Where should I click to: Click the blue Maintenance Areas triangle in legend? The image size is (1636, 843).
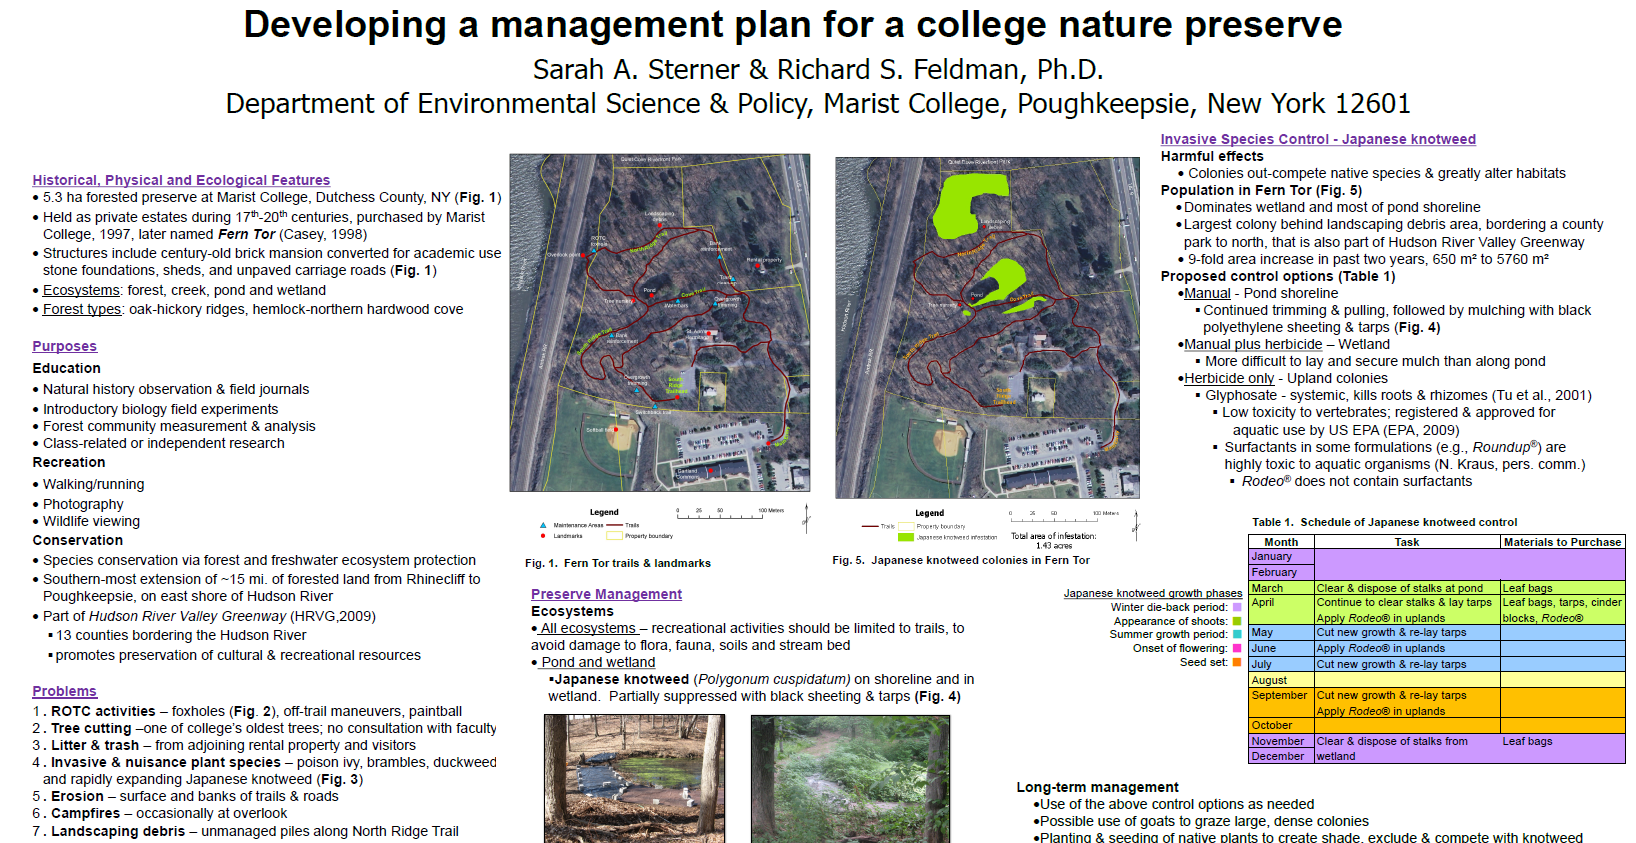pyautogui.click(x=543, y=525)
